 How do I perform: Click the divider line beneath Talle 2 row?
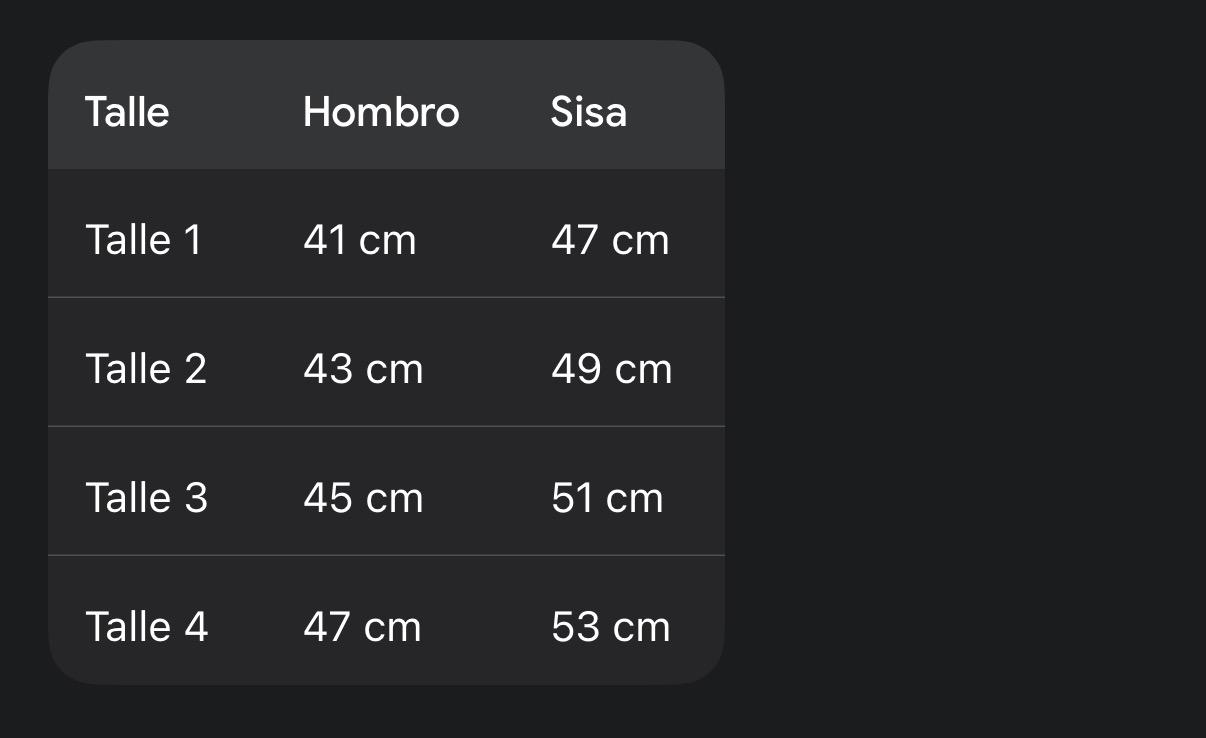386,426
